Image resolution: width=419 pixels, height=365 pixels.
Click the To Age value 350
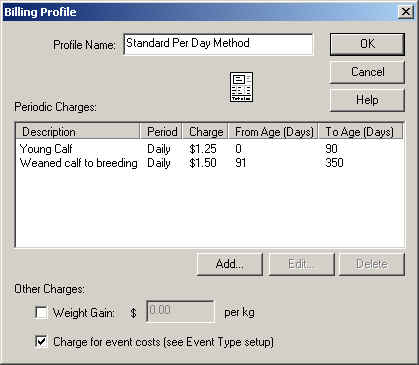point(334,163)
